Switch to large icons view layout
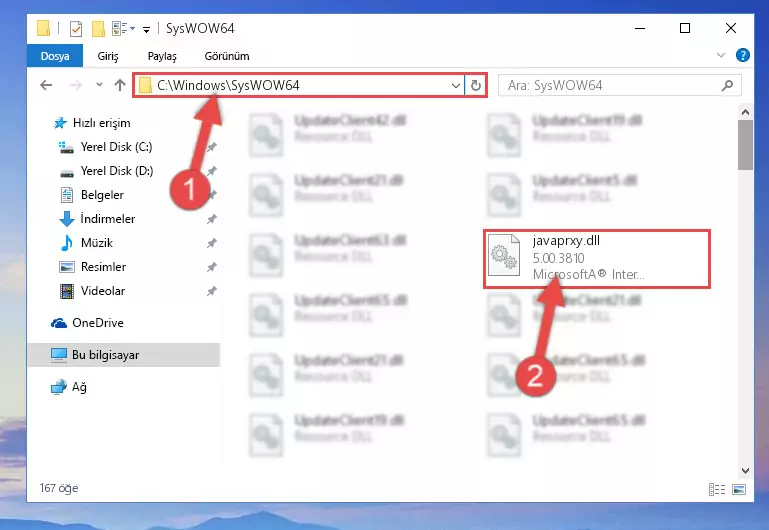This screenshot has height=530, width=769. pos(739,489)
